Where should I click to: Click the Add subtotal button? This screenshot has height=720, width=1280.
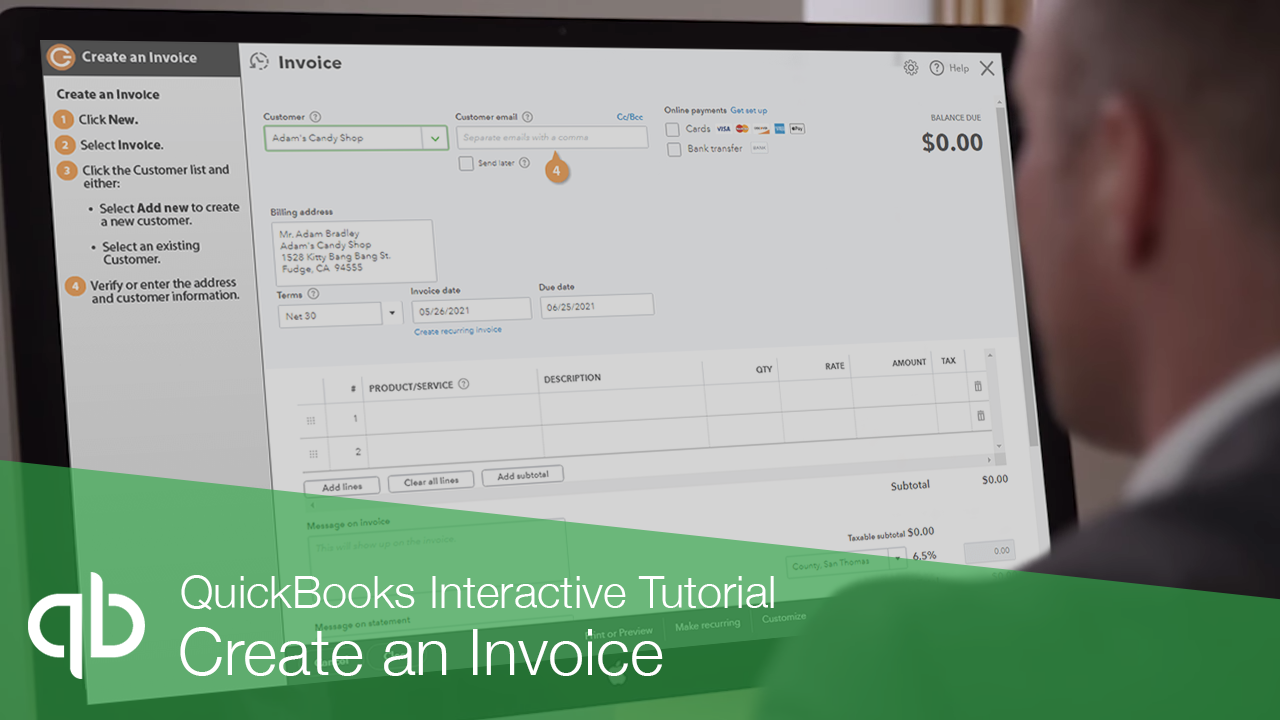522,475
